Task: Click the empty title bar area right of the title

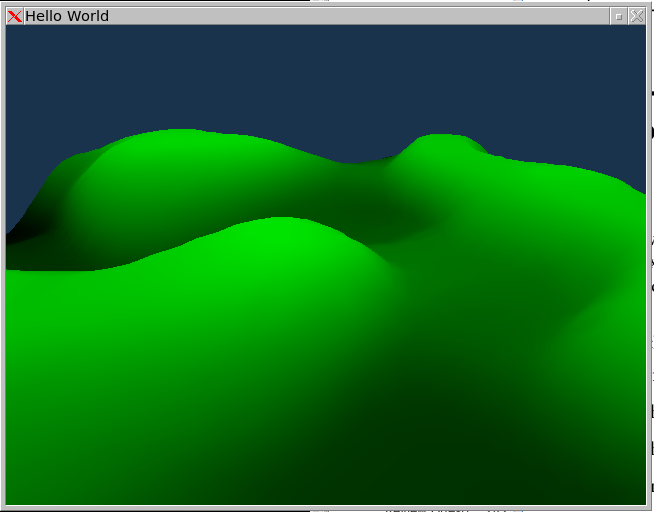Action: tap(350, 16)
